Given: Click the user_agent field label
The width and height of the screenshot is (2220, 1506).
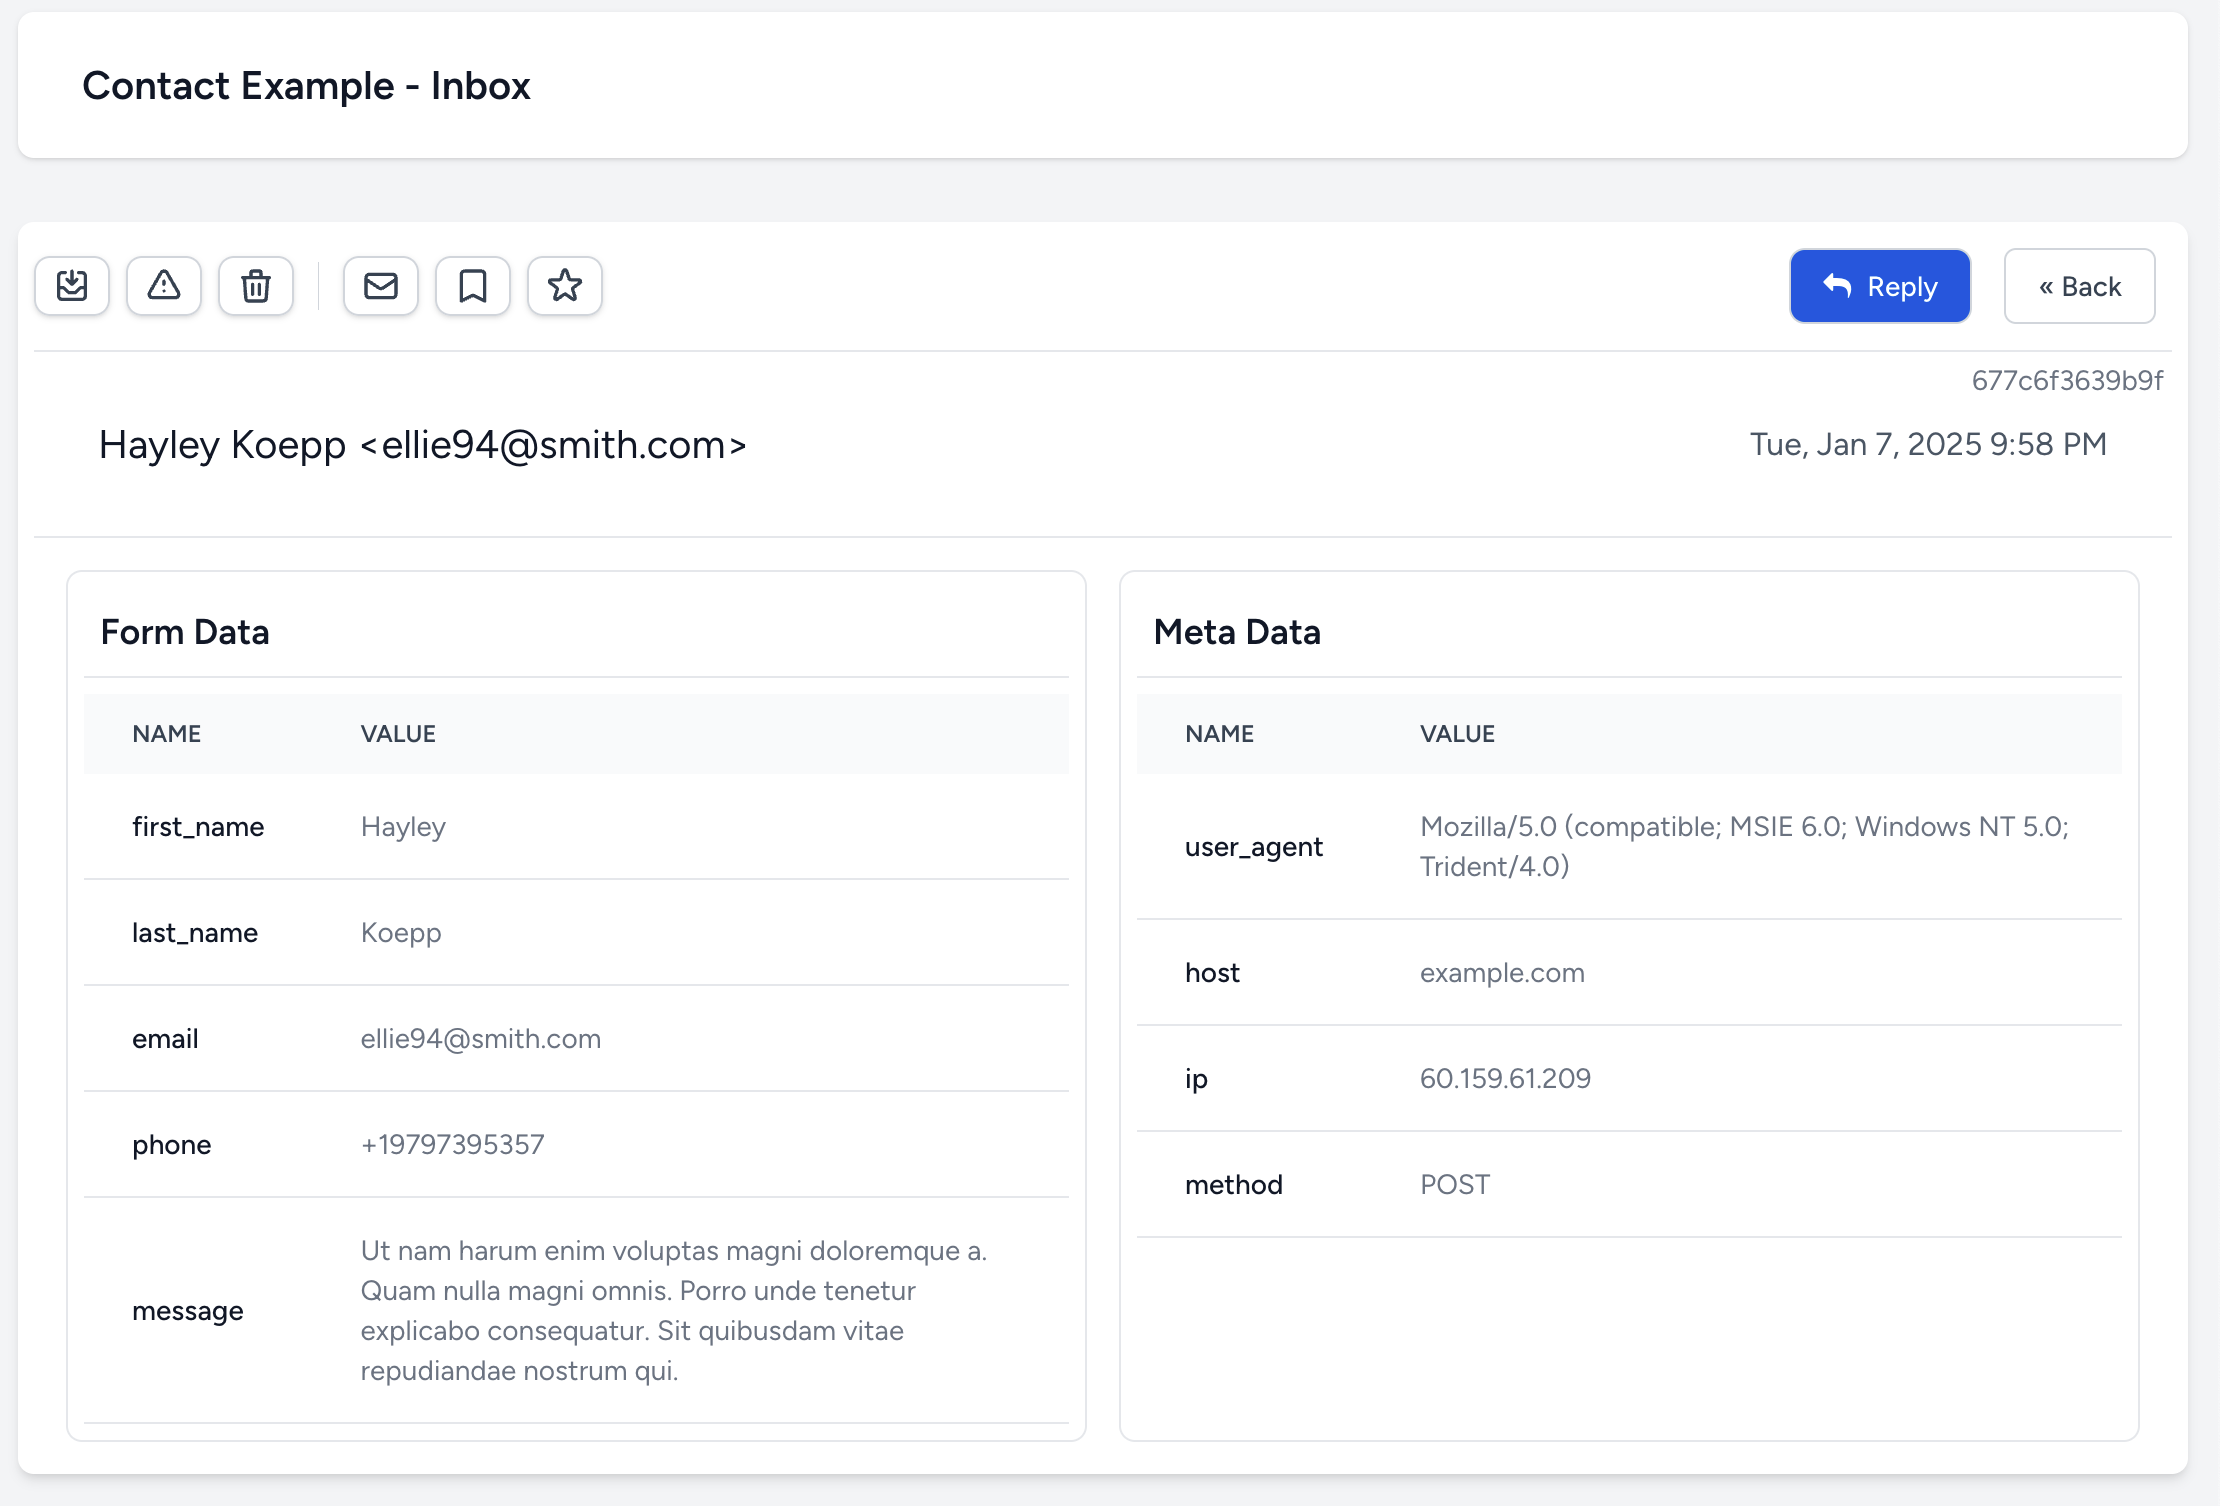Looking at the screenshot, I should (x=1254, y=847).
